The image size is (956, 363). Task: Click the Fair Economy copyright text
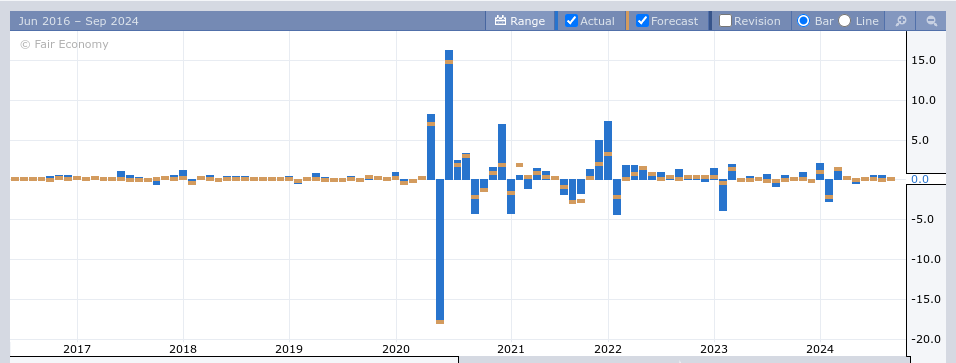point(64,44)
